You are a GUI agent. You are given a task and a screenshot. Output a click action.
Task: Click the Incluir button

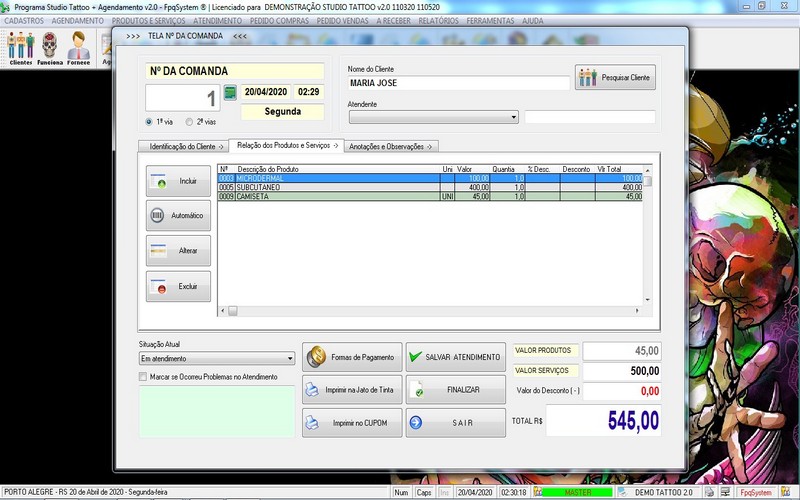[178, 181]
